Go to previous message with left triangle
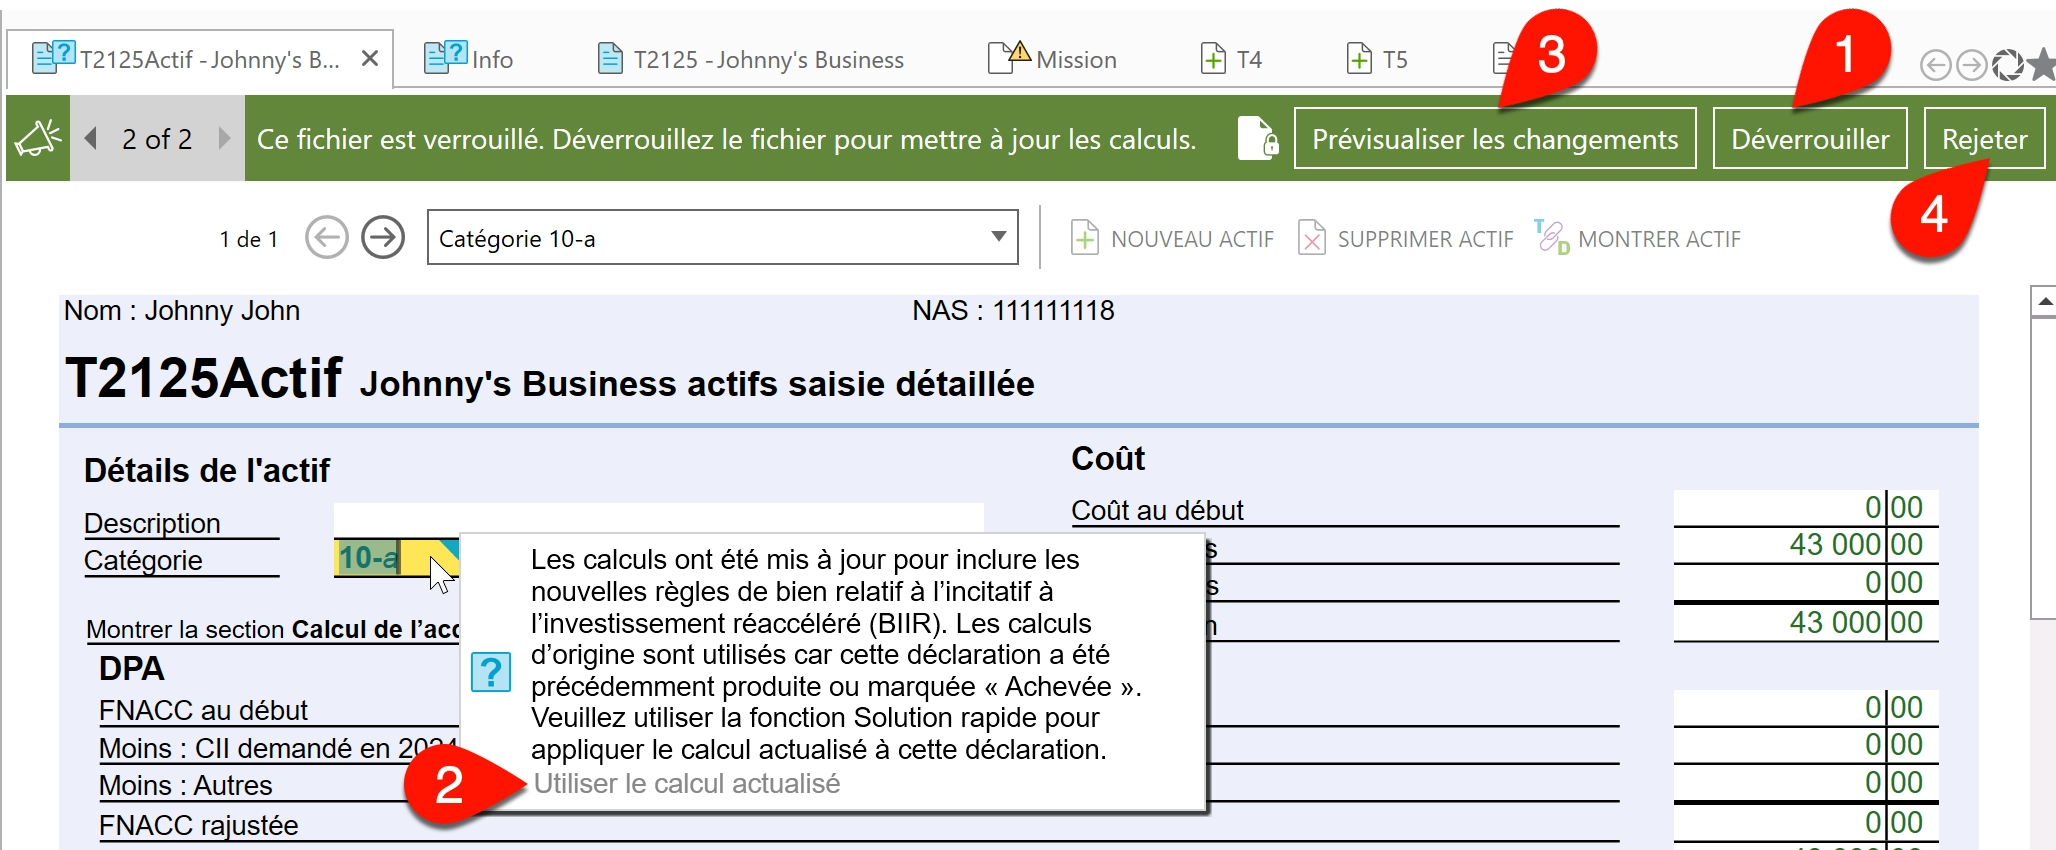The height and width of the screenshot is (850, 2056). pyautogui.click(x=91, y=138)
